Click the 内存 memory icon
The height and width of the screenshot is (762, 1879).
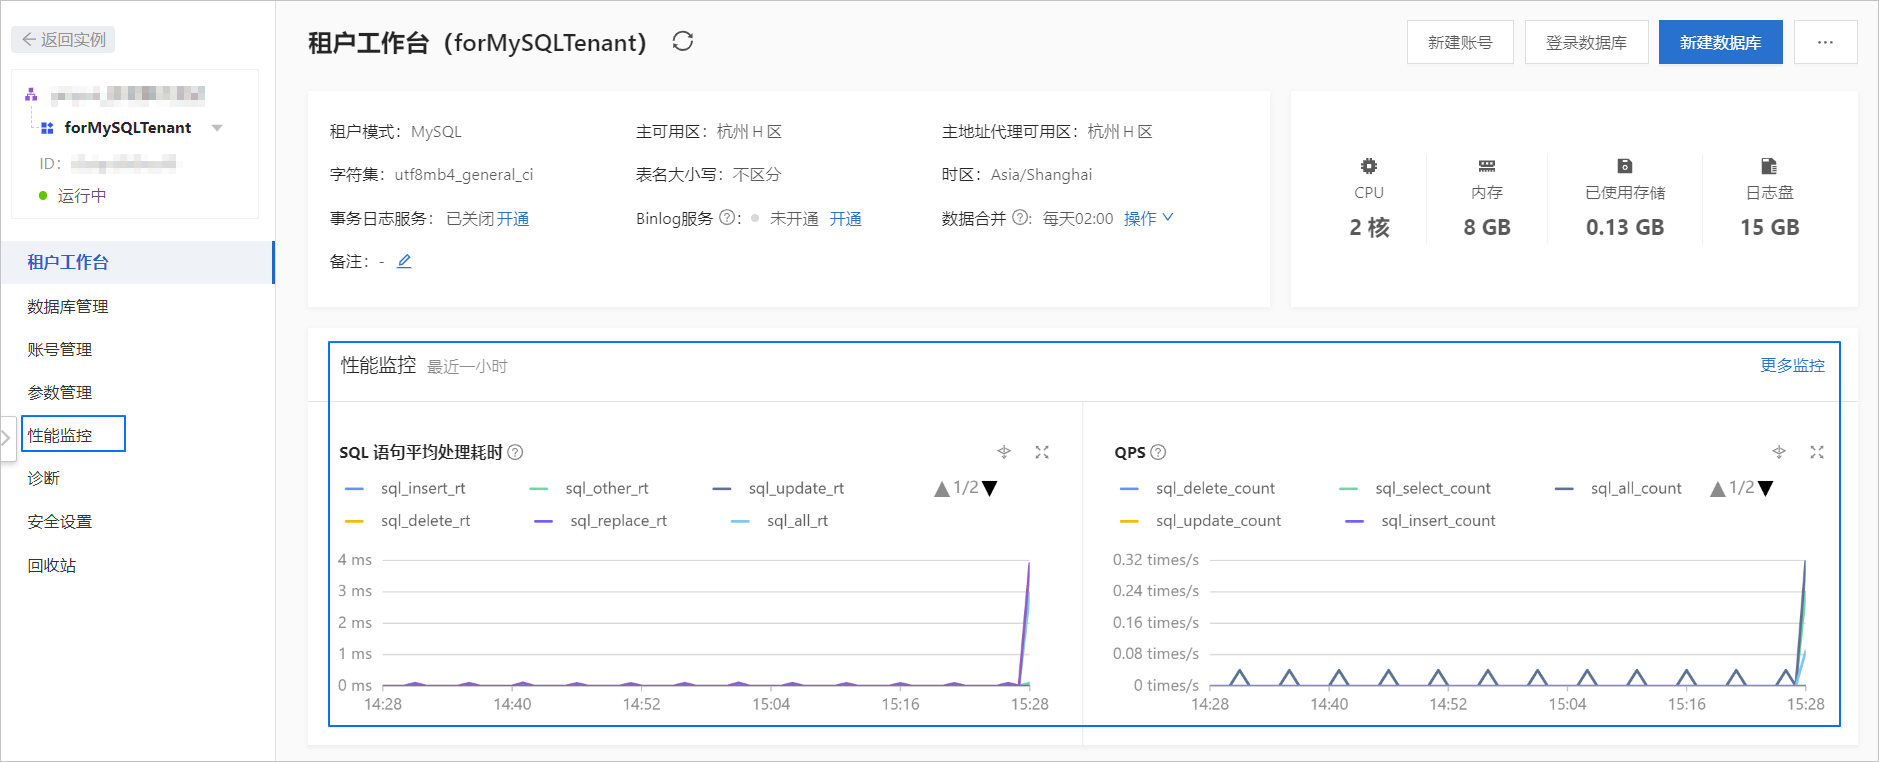[1487, 166]
